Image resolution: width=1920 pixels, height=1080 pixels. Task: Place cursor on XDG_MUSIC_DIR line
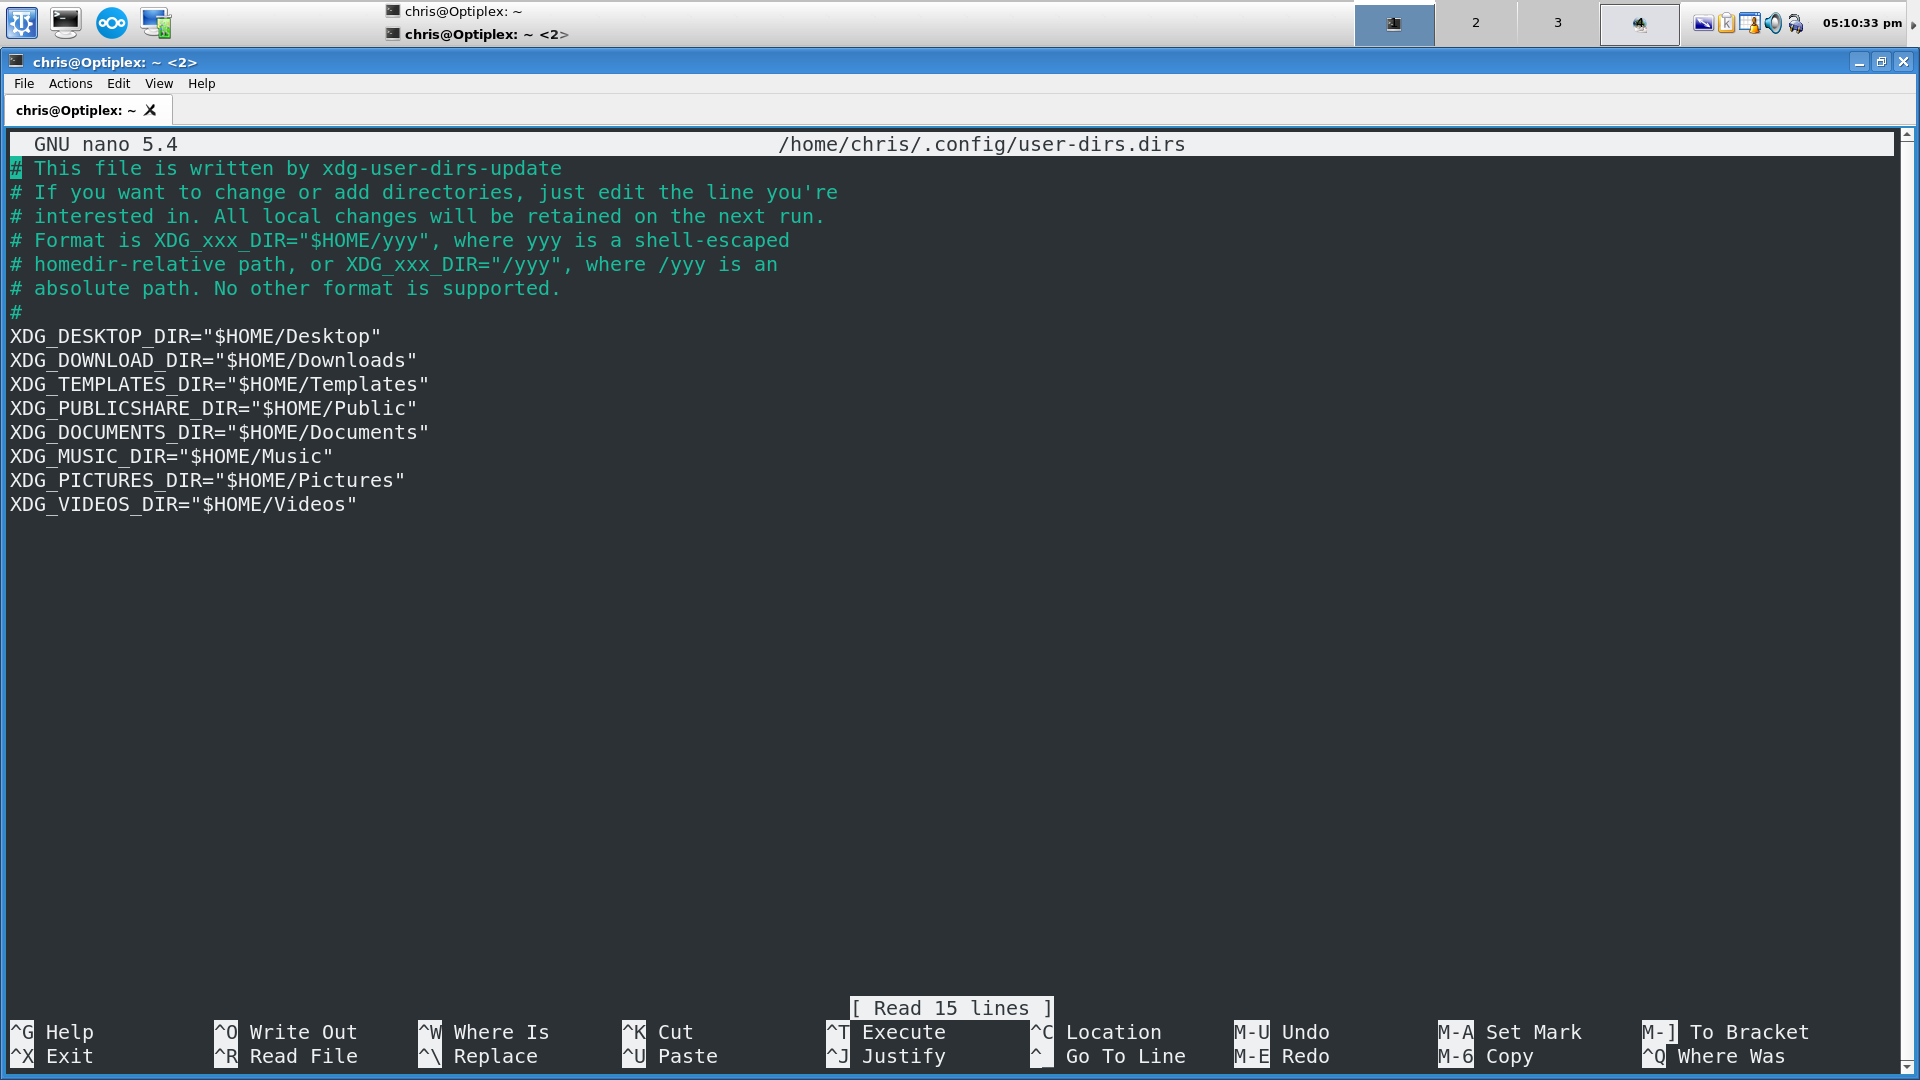(172, 457)
